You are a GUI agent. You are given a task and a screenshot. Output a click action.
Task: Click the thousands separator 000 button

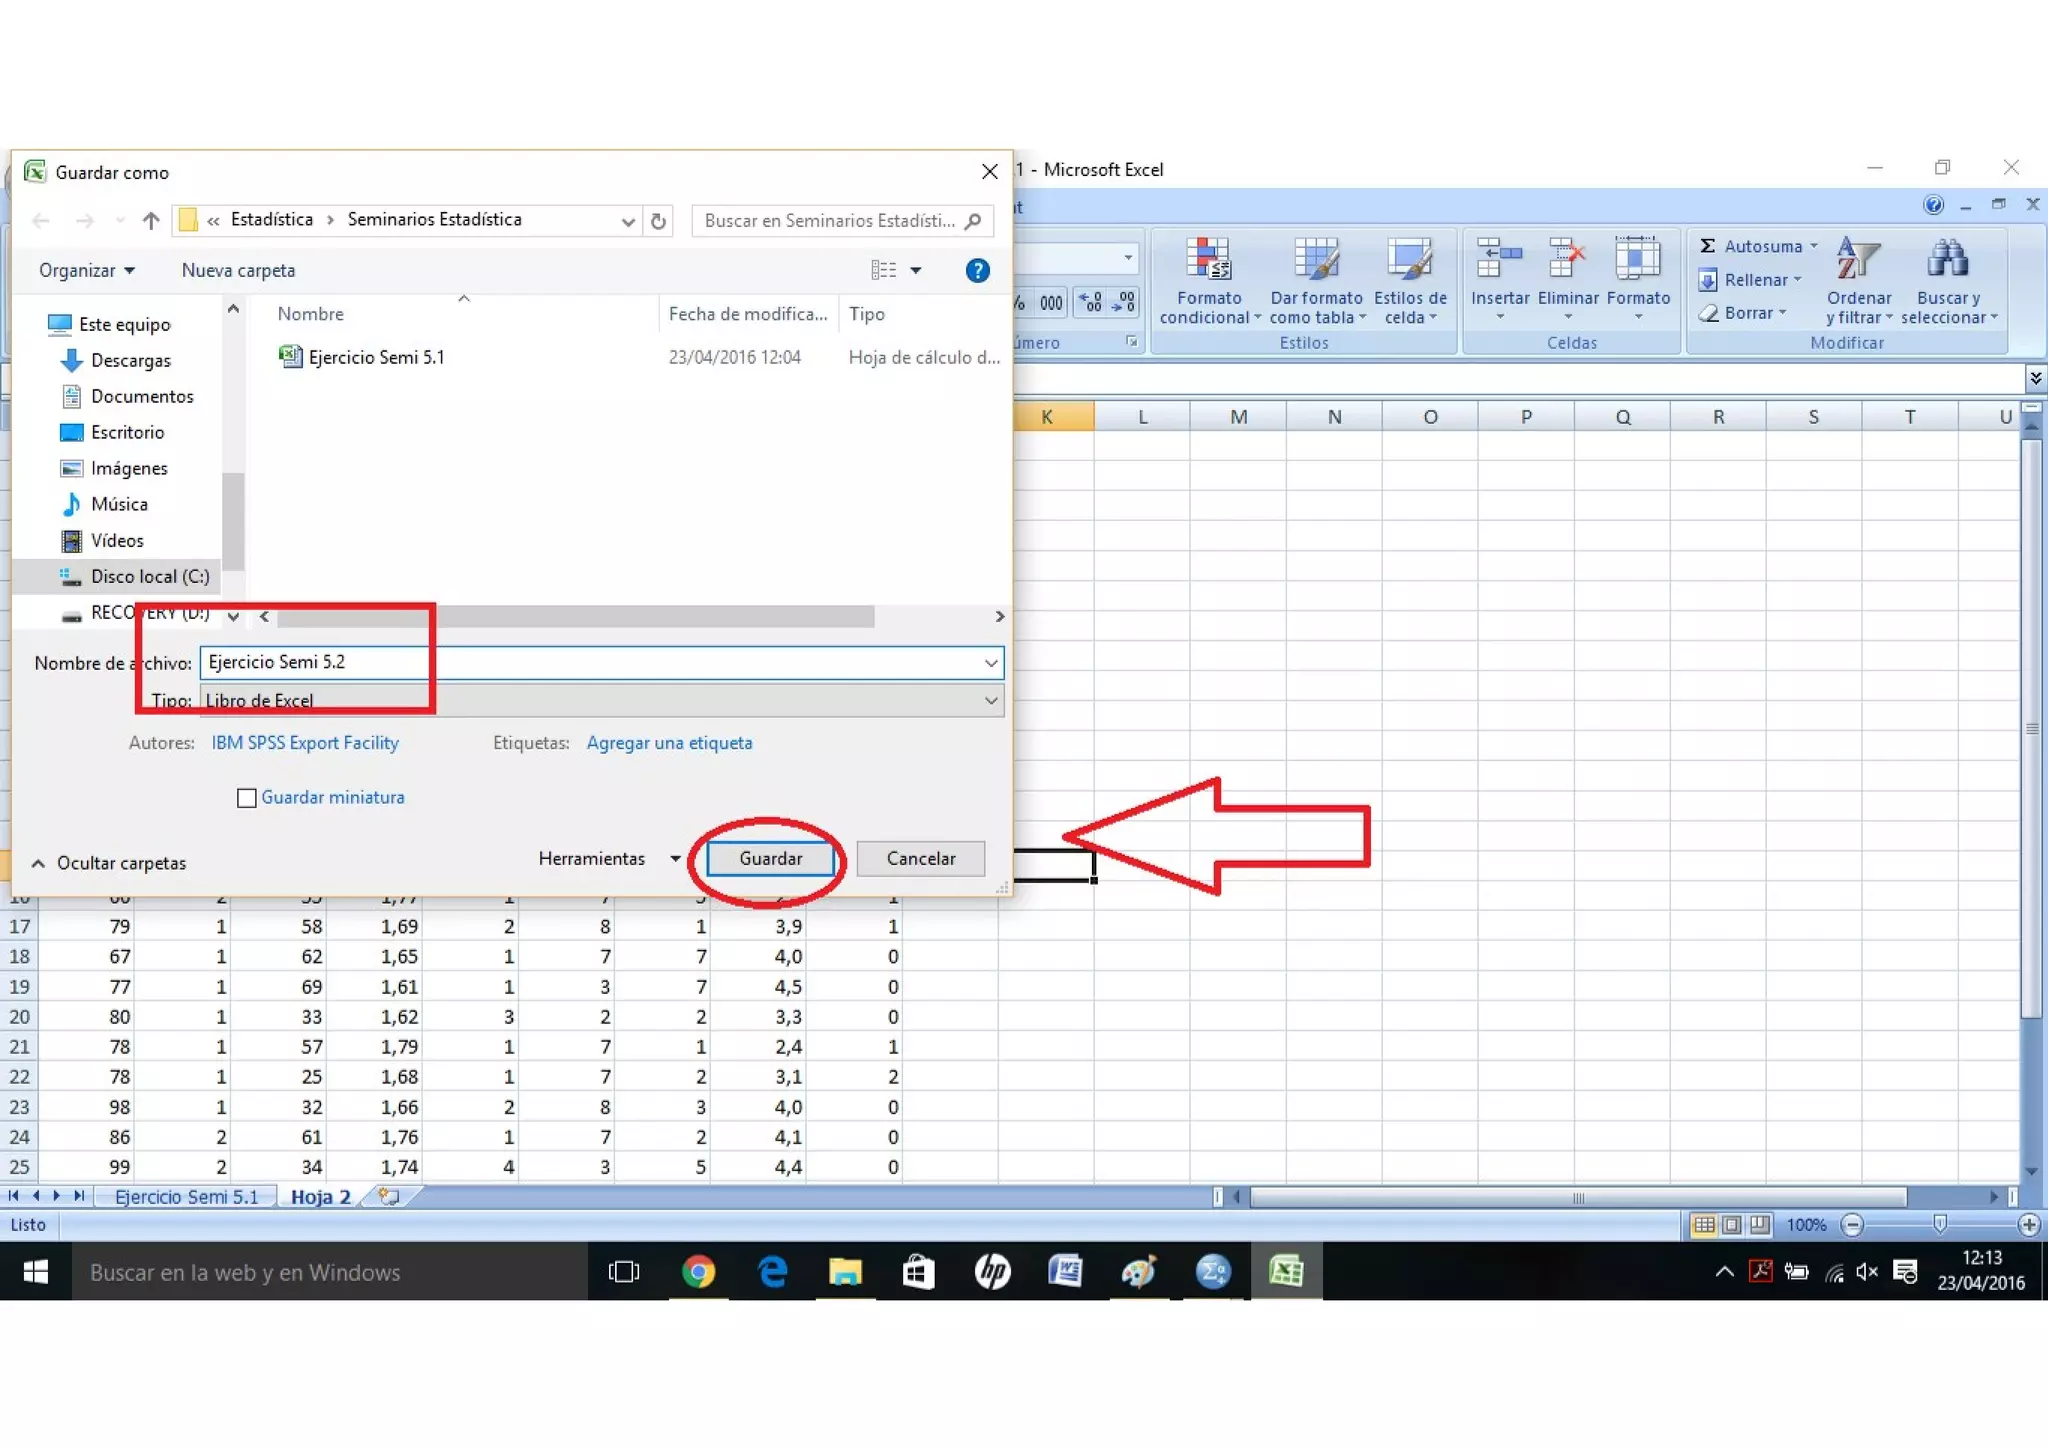tap(1051, 303)
